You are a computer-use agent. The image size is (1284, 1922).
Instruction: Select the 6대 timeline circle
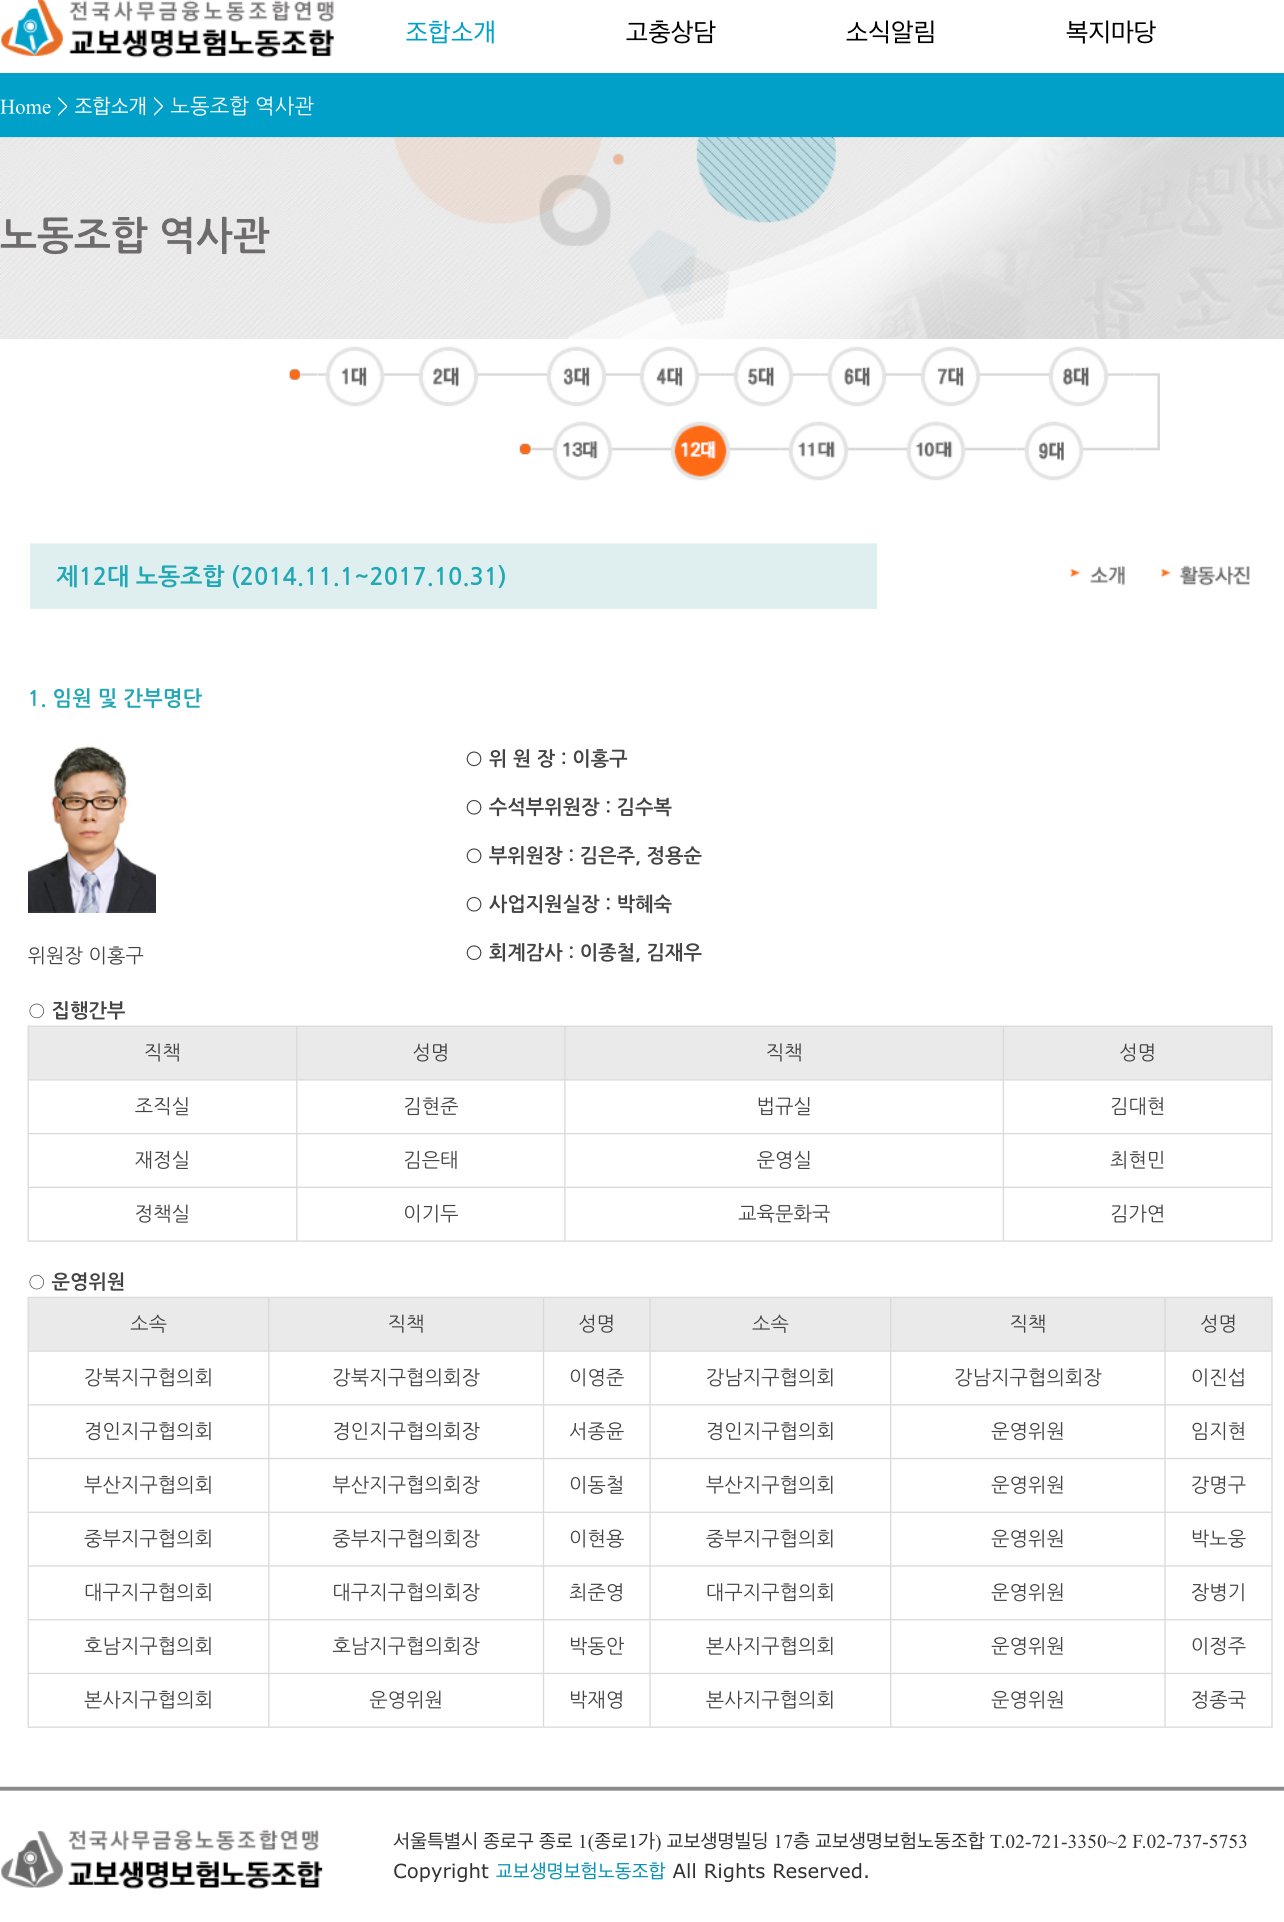point(856,376)
